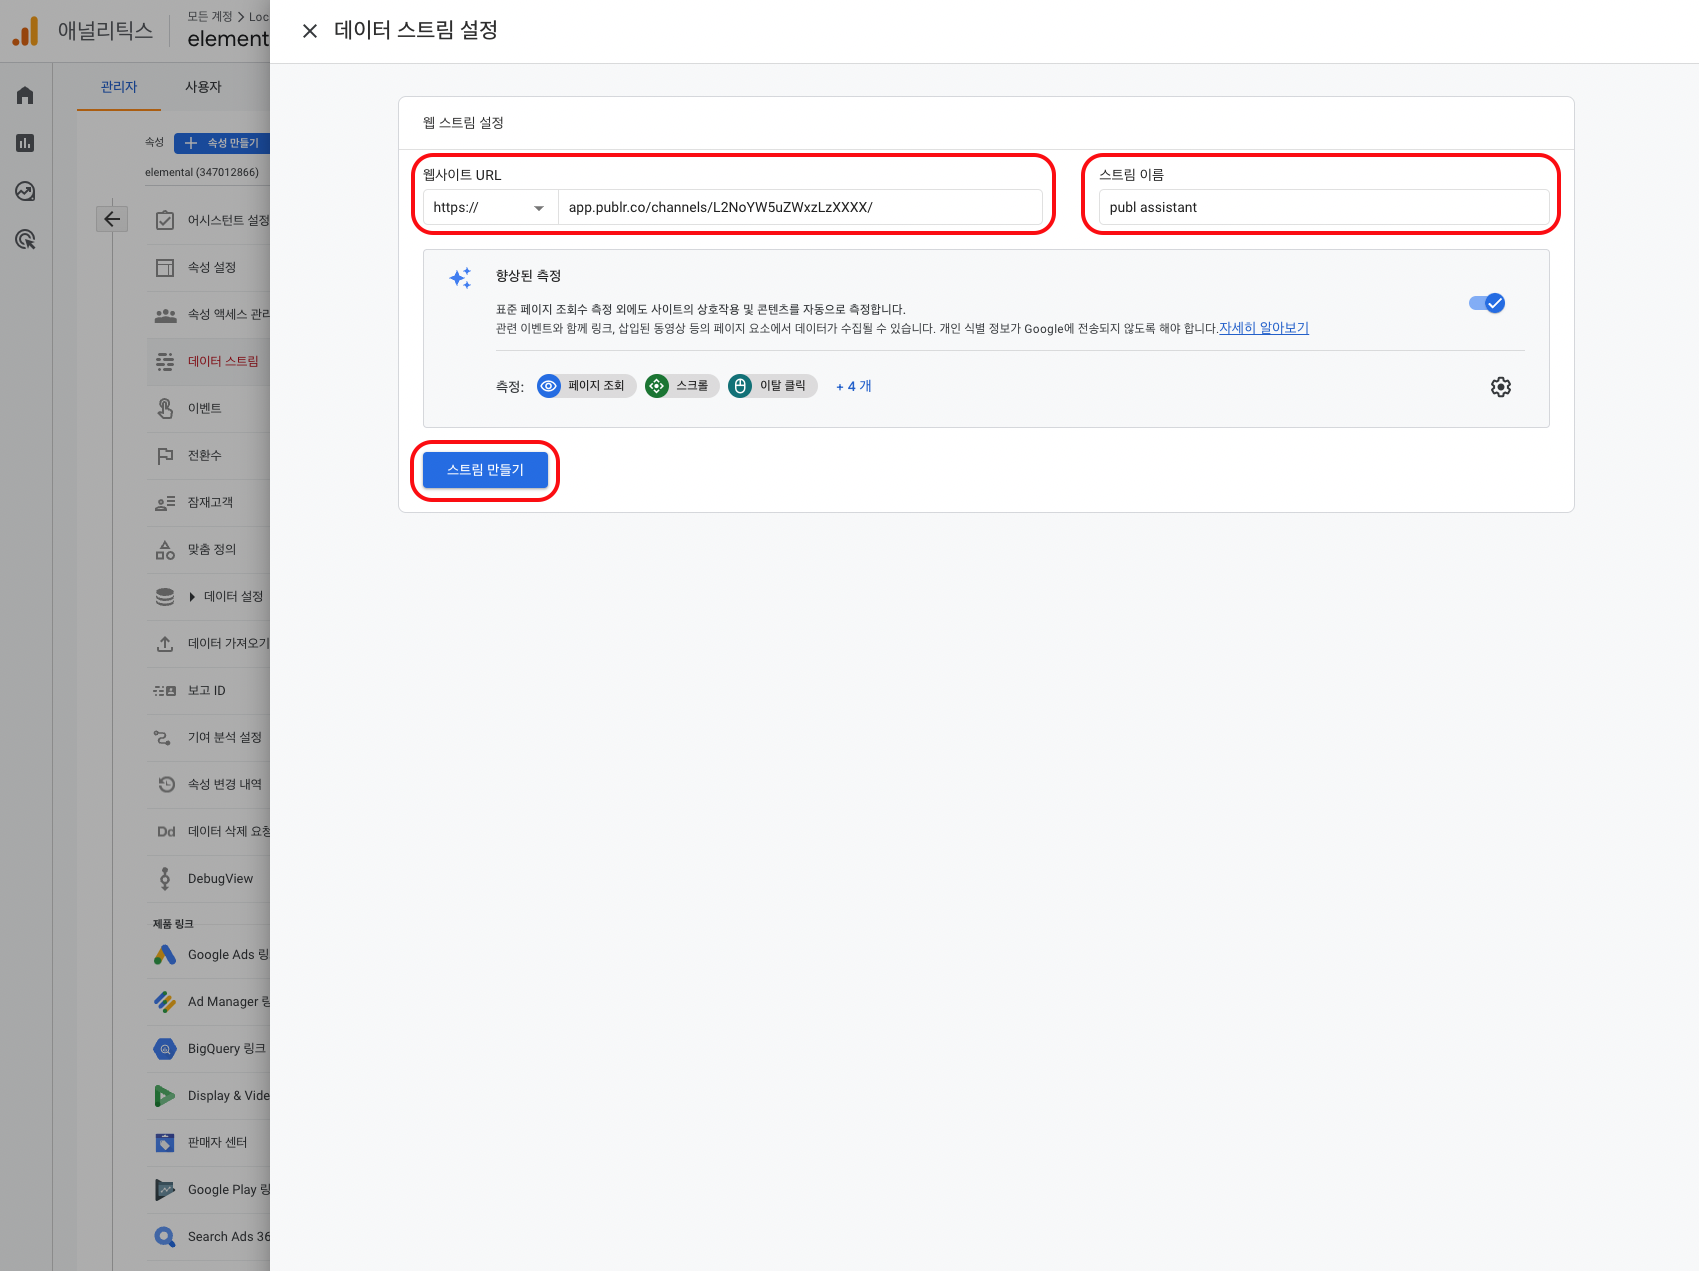Click the 스트림 만들기 button
This screenshot has width=1699, height=1271.
(485, 470)
